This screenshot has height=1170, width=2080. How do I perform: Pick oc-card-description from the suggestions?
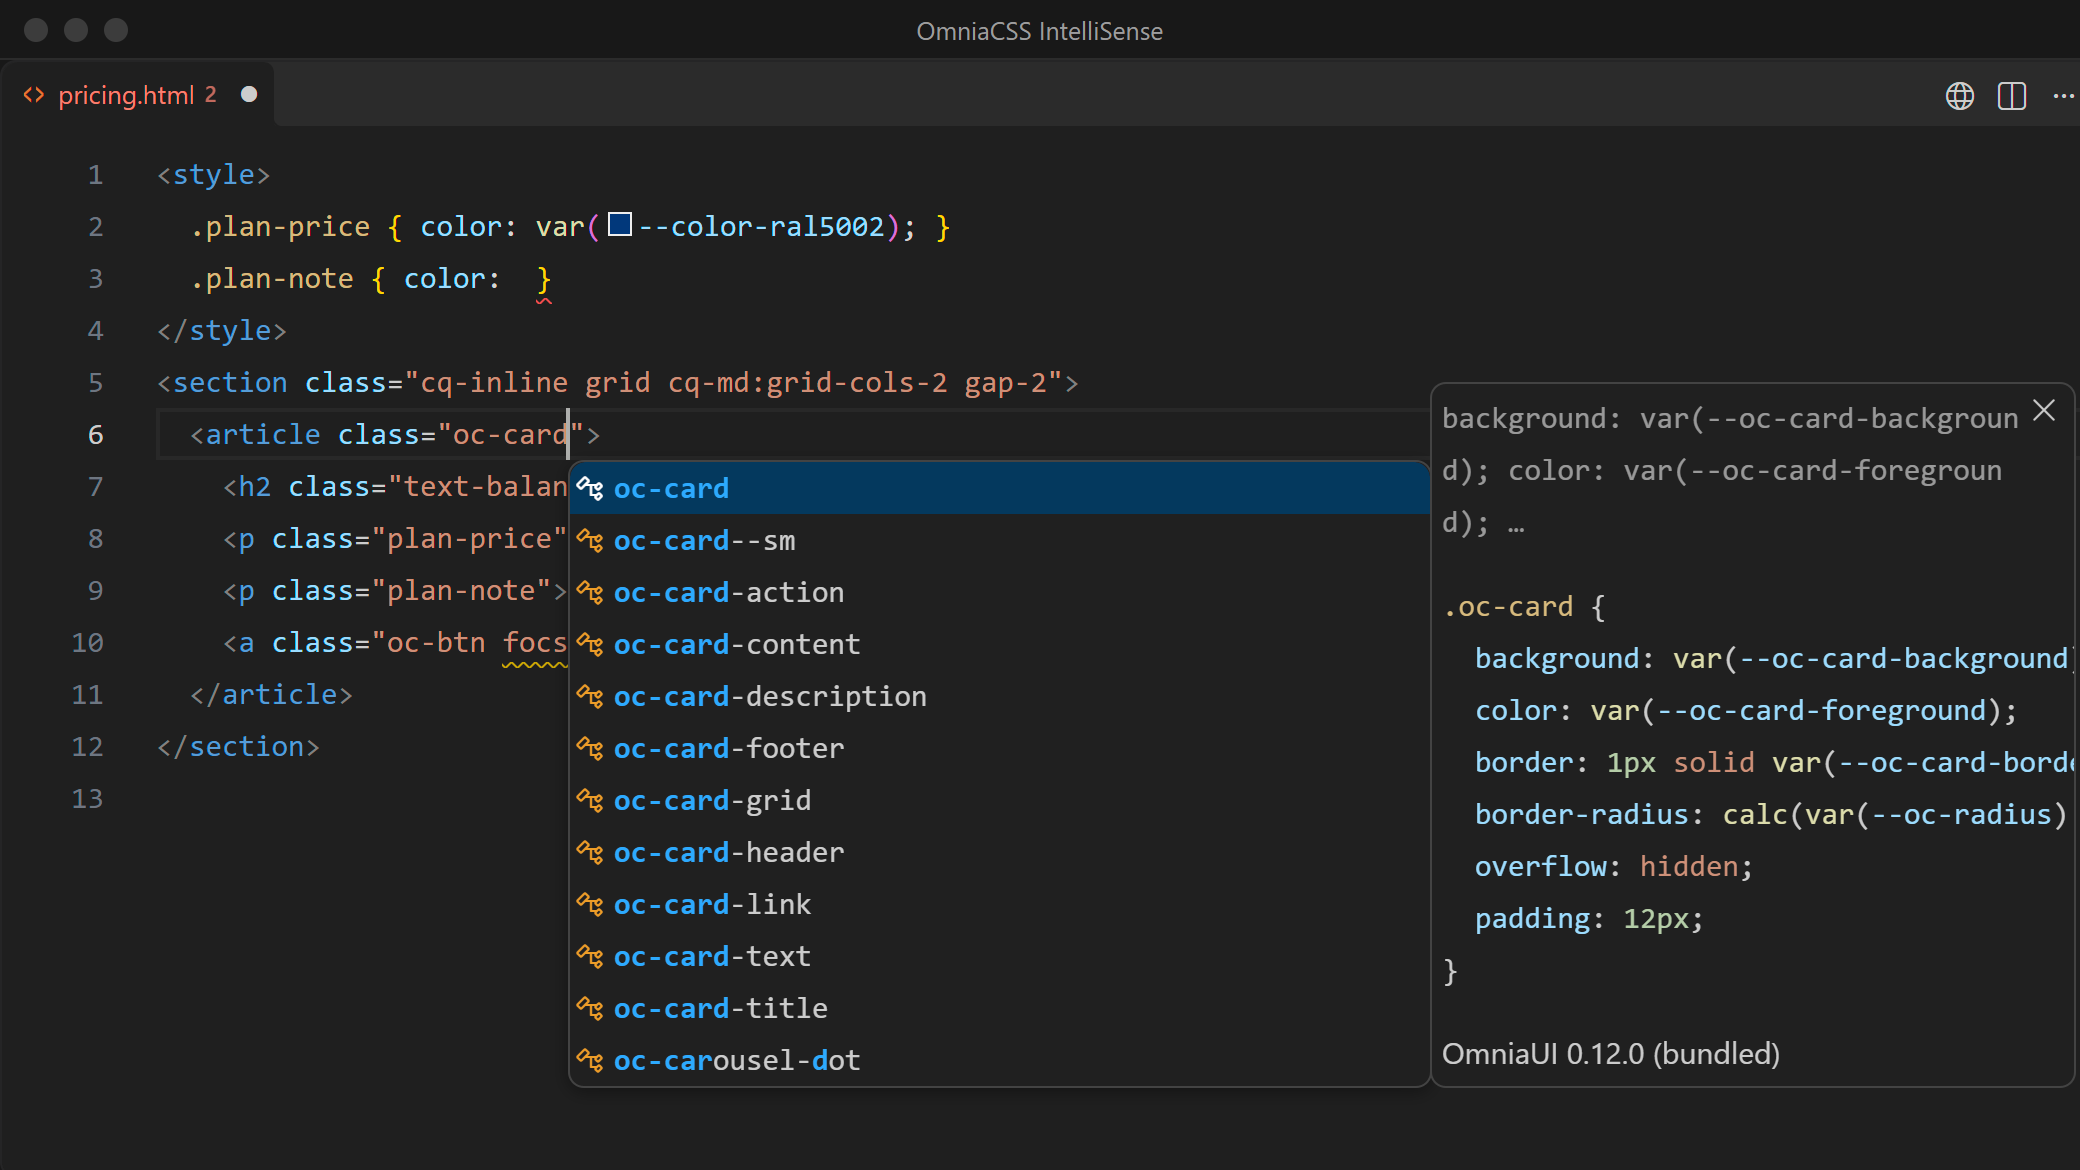click(x=999, y=696)
